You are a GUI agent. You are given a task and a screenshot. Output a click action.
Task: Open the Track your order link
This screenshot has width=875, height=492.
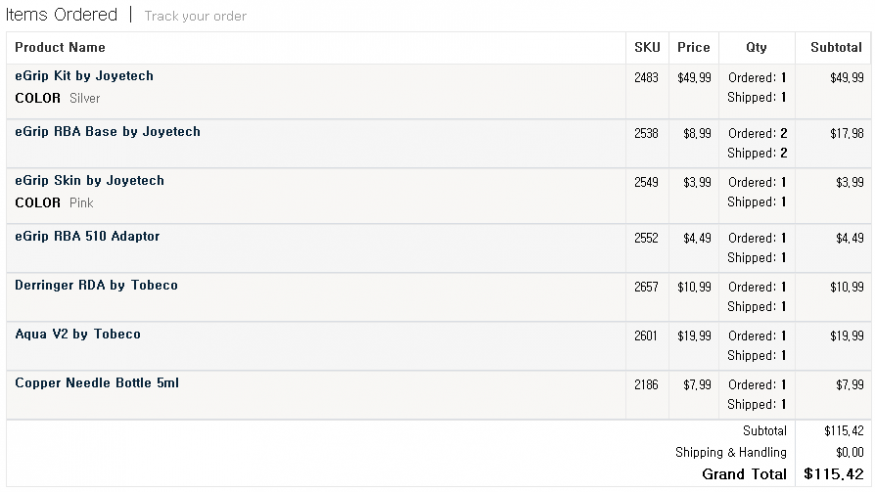[195, 16]
